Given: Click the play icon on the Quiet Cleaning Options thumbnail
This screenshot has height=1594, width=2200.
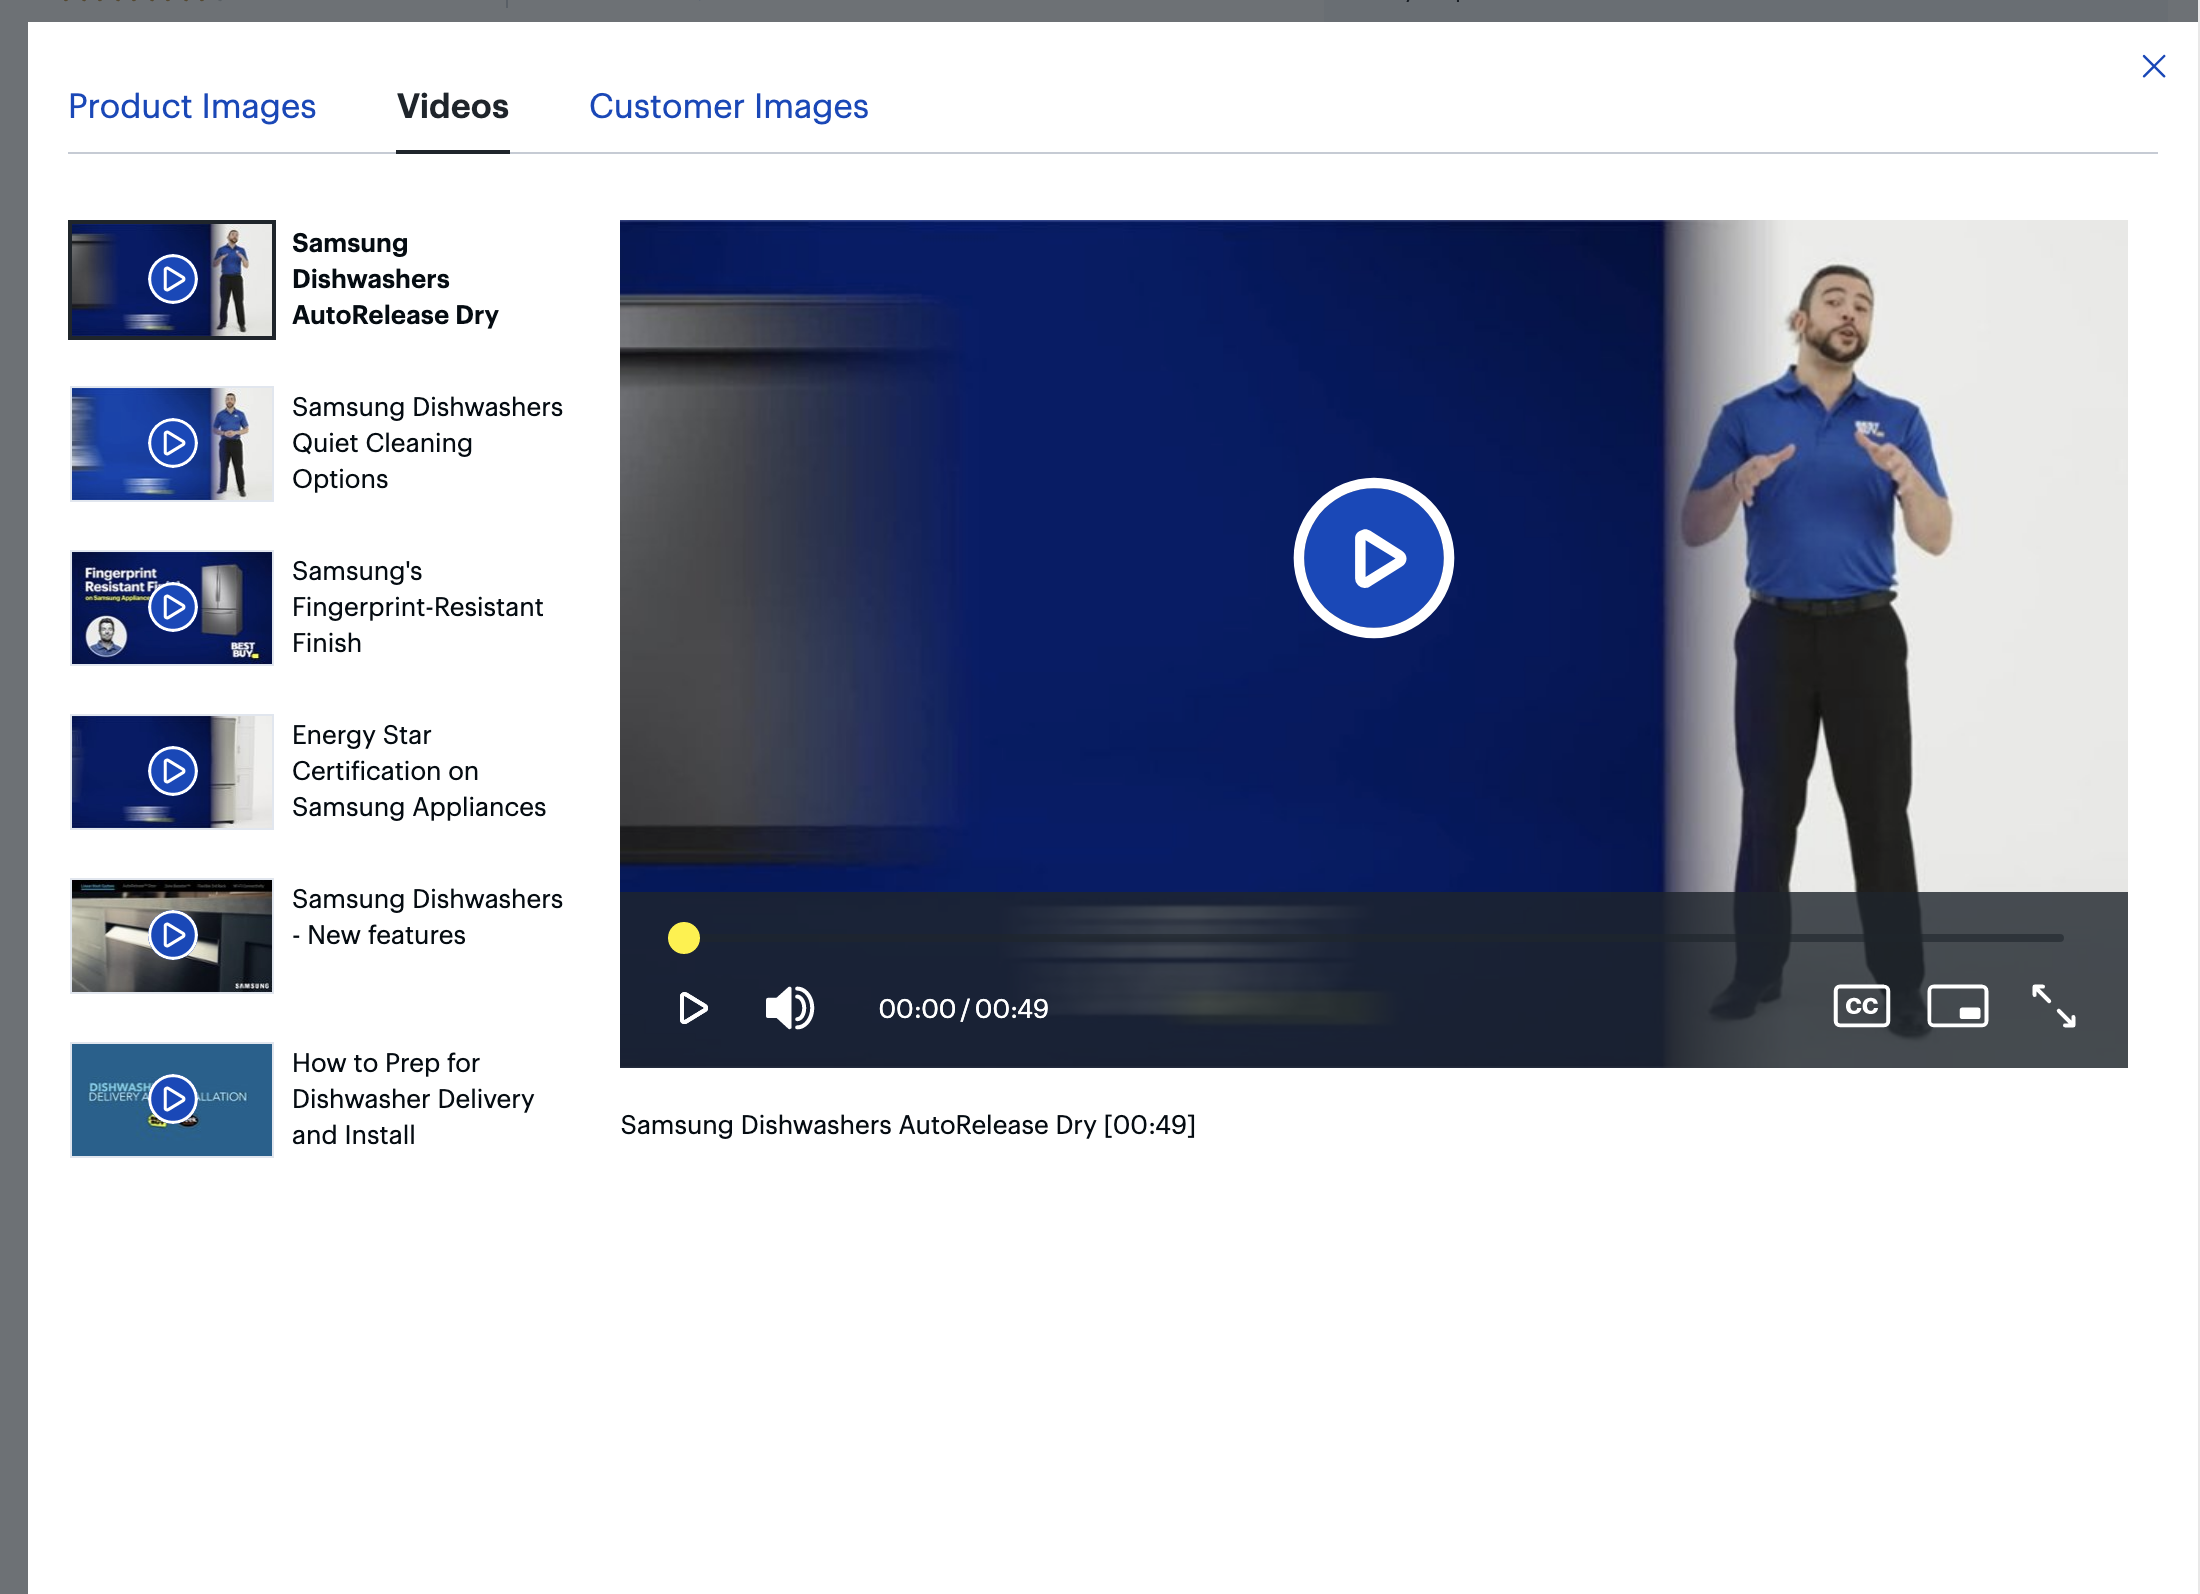Looking at the screenshot, I should pos(172,442).
